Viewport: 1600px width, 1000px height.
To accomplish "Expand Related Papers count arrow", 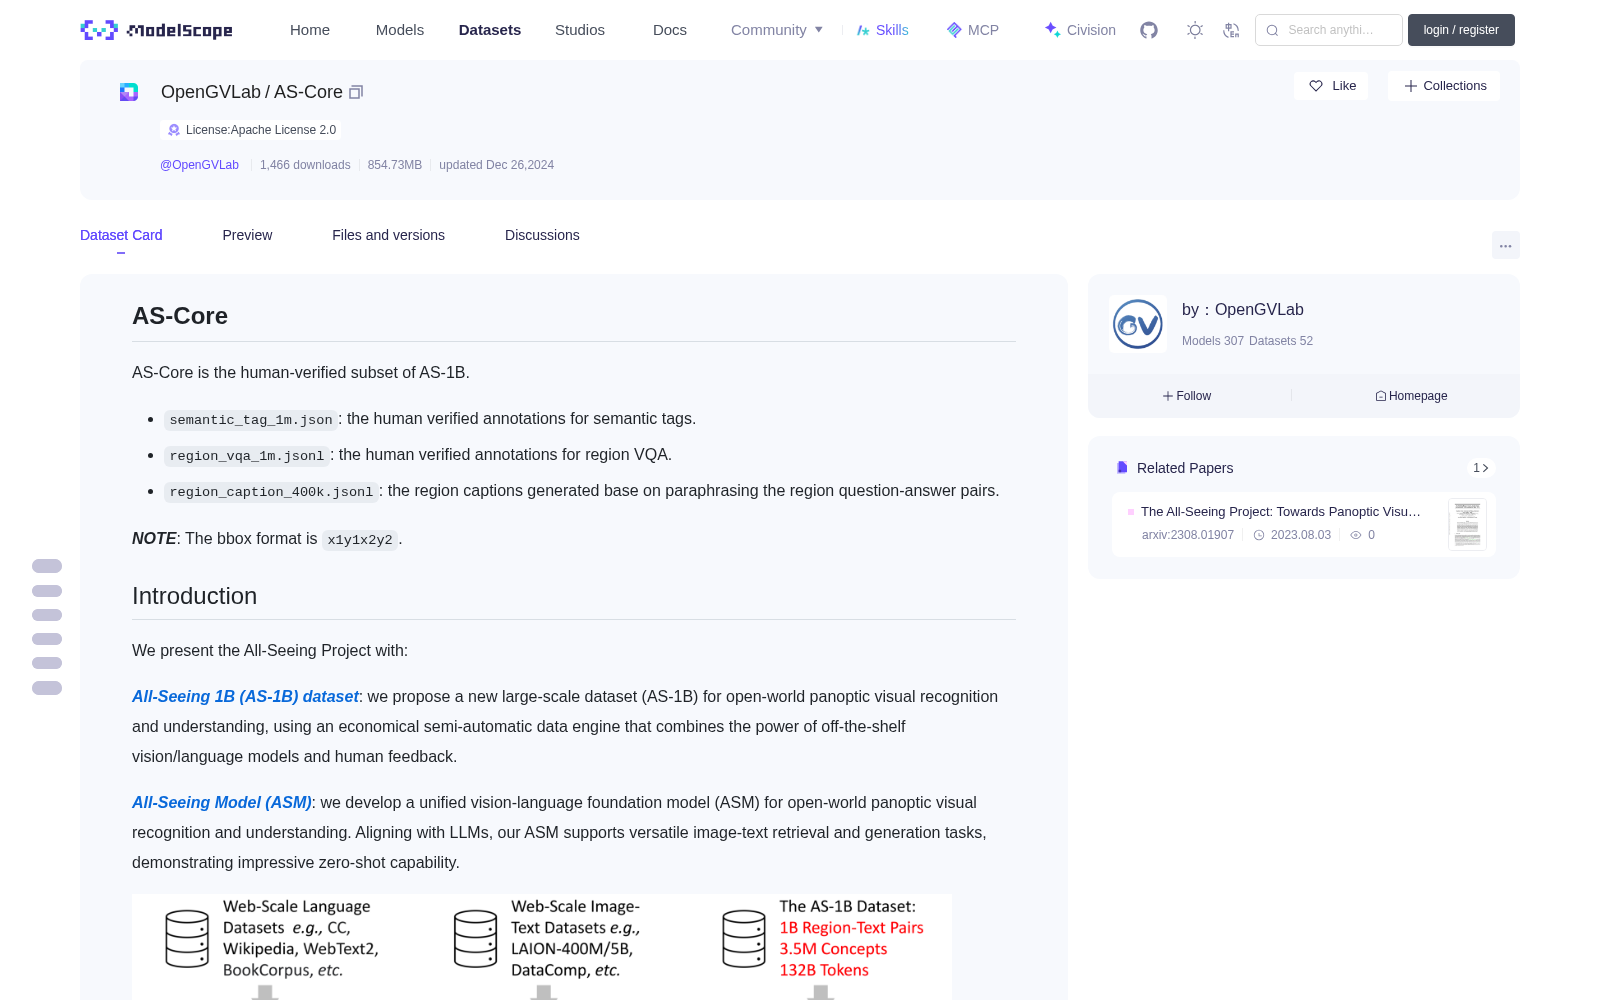I will (1481, 468).
